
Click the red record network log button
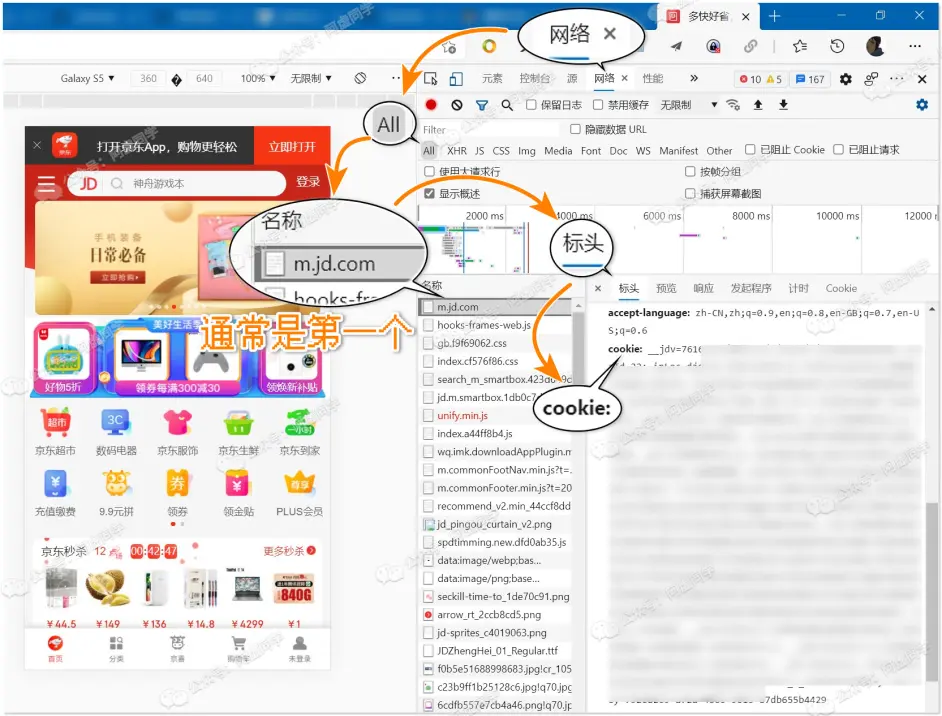pyautogui.click(x=431, y=105)
